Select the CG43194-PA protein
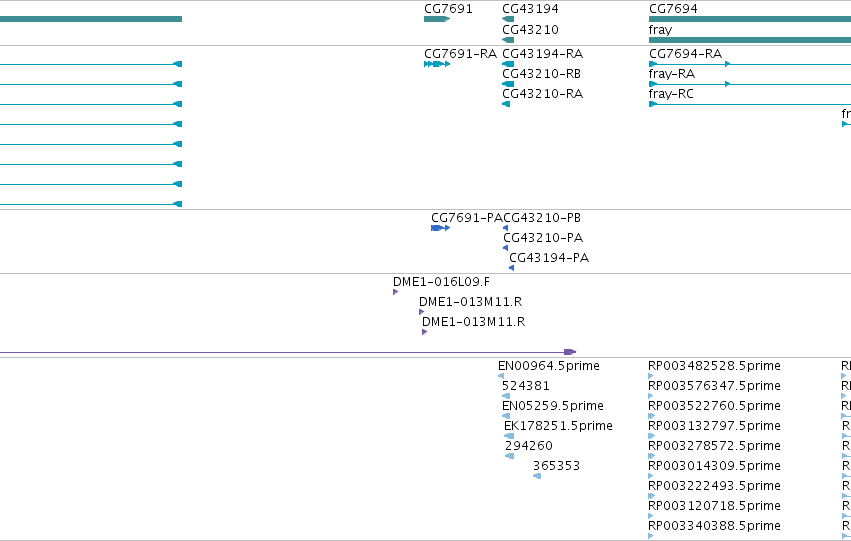 (x=549, y=258)
